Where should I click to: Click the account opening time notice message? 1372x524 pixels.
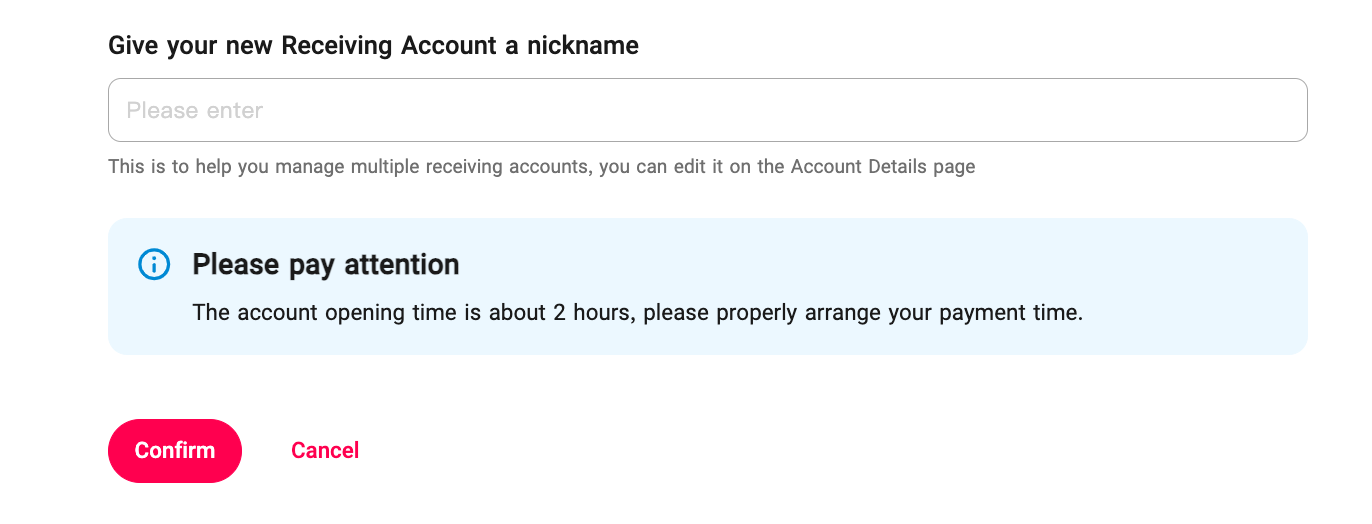(x=637, y=313)
